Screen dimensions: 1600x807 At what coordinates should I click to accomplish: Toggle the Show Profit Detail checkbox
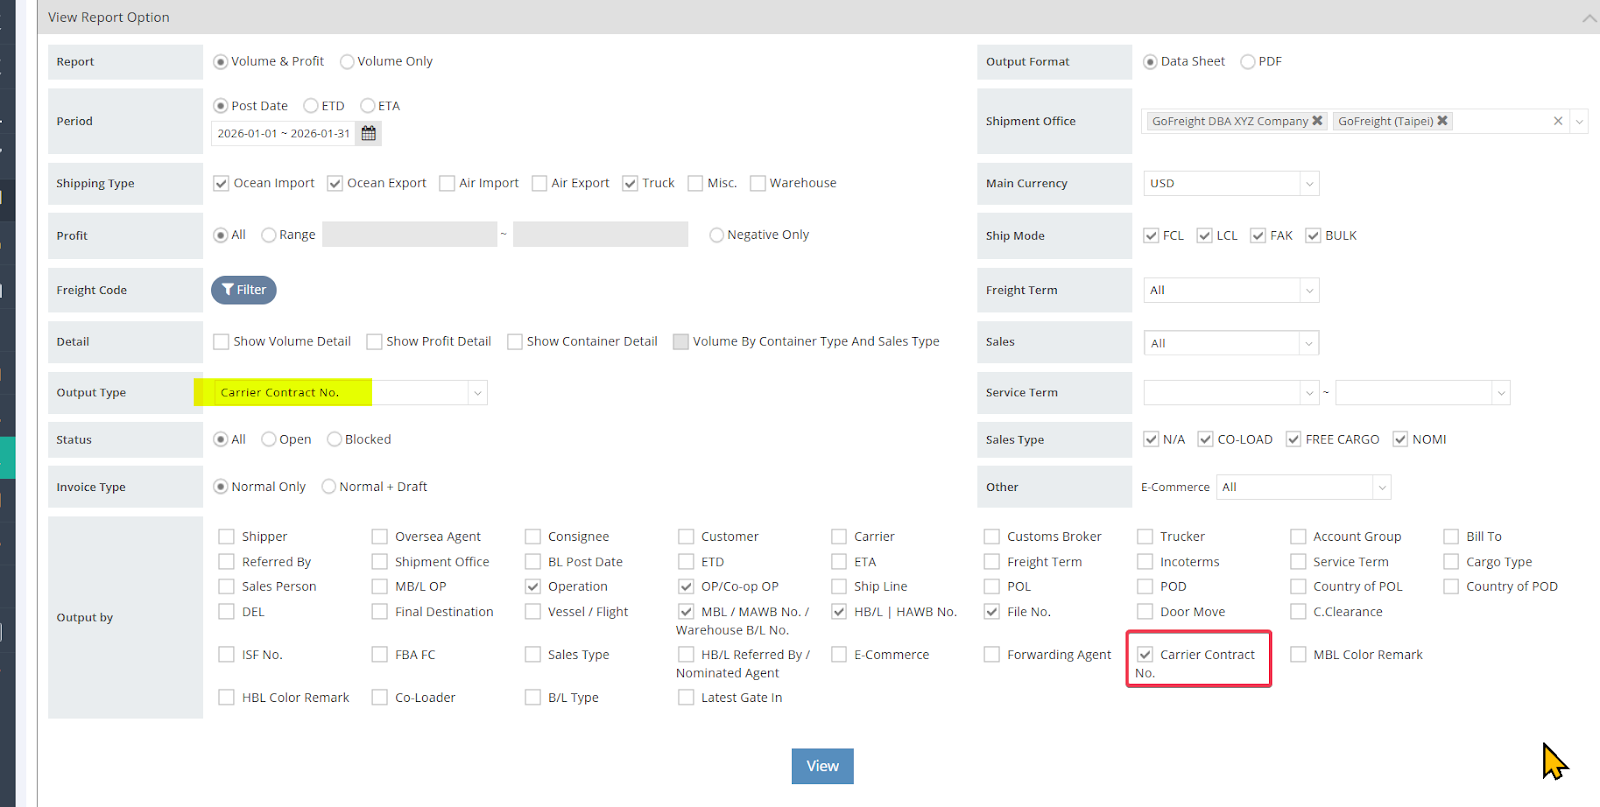pyautogui.click(x=374, y=342)
